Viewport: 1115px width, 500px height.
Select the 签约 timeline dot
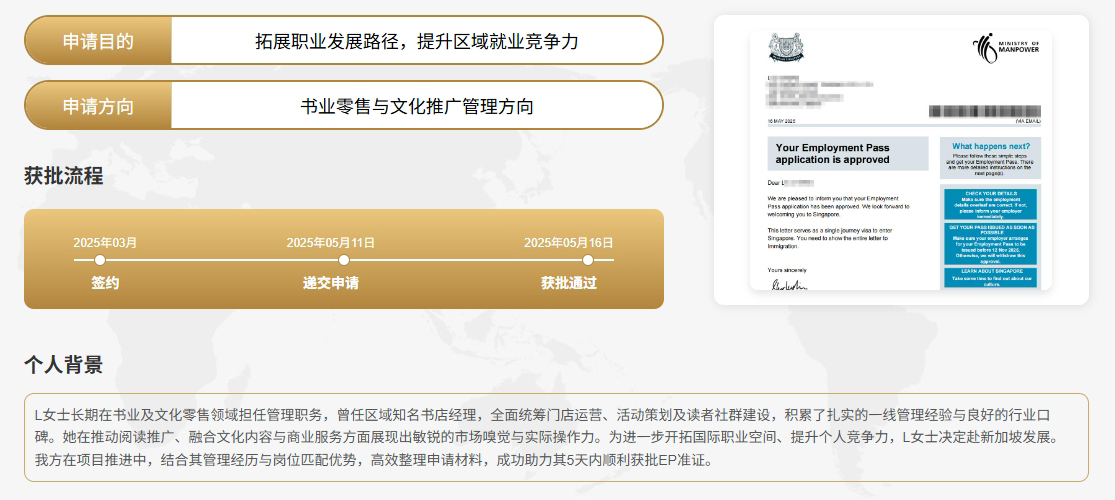100,260
